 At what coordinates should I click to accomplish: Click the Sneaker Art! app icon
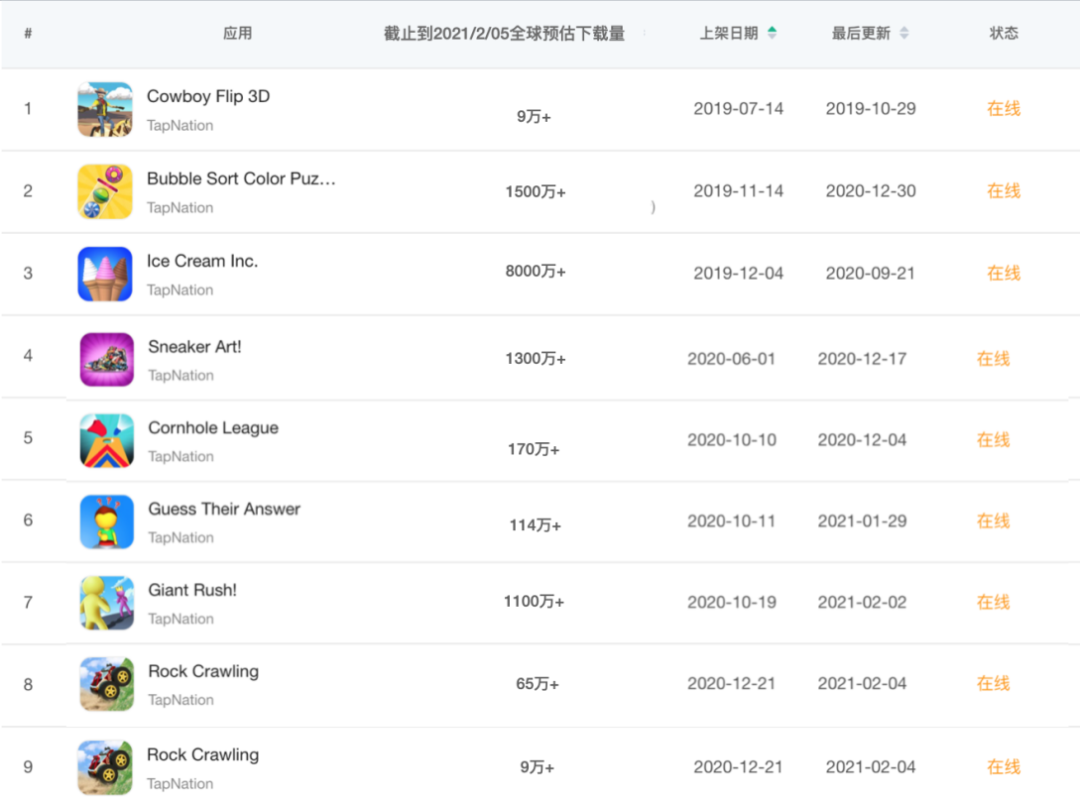click(104, 357)
